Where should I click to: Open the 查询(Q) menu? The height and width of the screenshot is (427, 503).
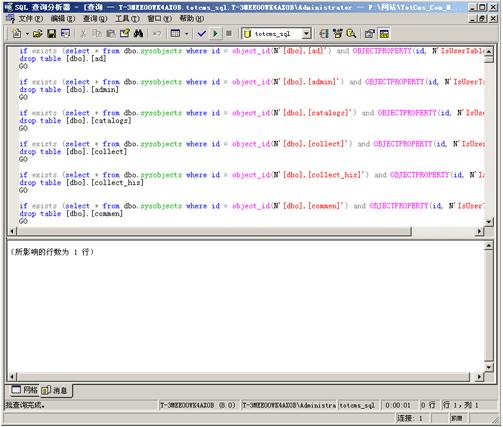coord(95,19)
